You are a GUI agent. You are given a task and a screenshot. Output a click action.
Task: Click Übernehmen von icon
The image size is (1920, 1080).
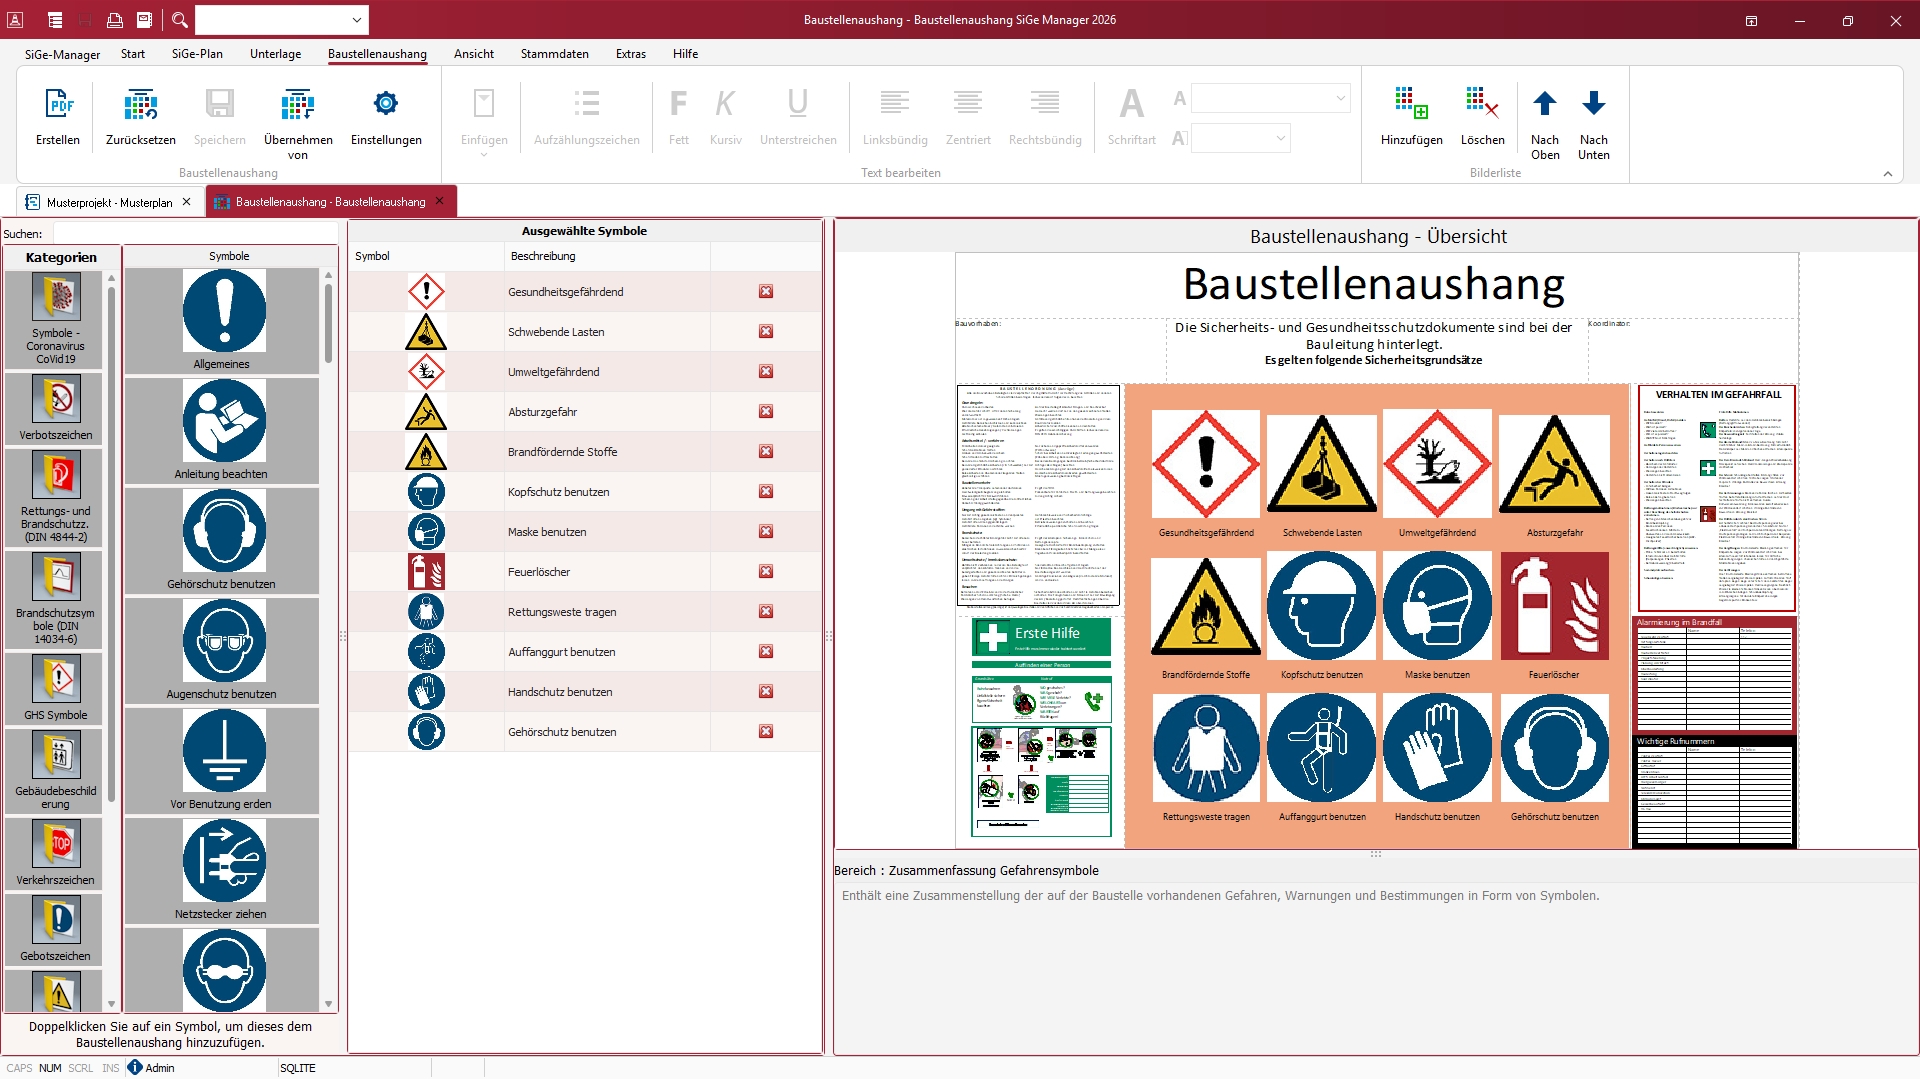[x=298, y=105]
